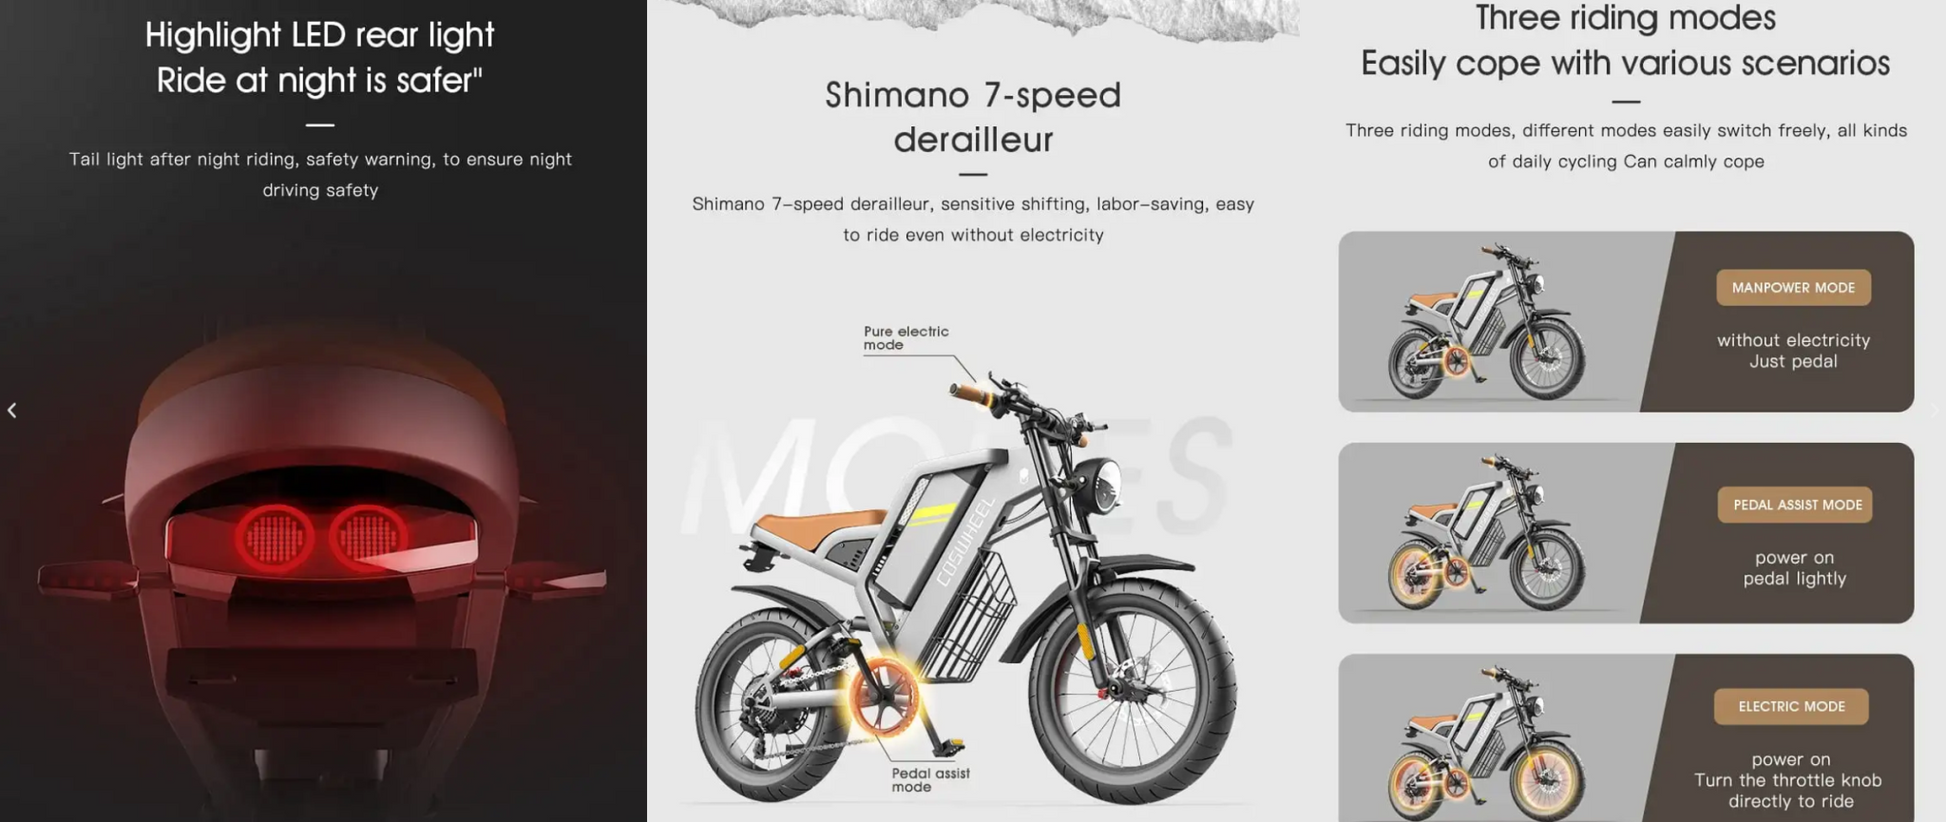Click the Pedal assist mode bike thumbnail
1946x822 pixels.
click(1486, 533)
